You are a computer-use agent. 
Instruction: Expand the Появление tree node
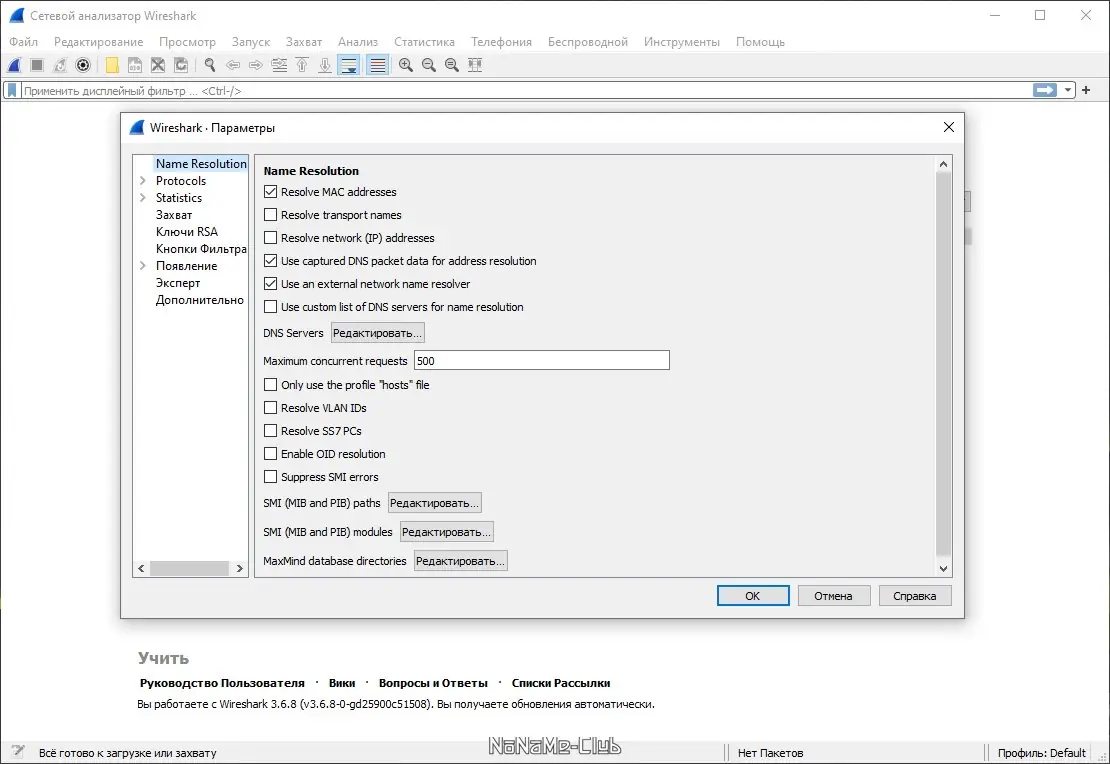pos(143,266)
